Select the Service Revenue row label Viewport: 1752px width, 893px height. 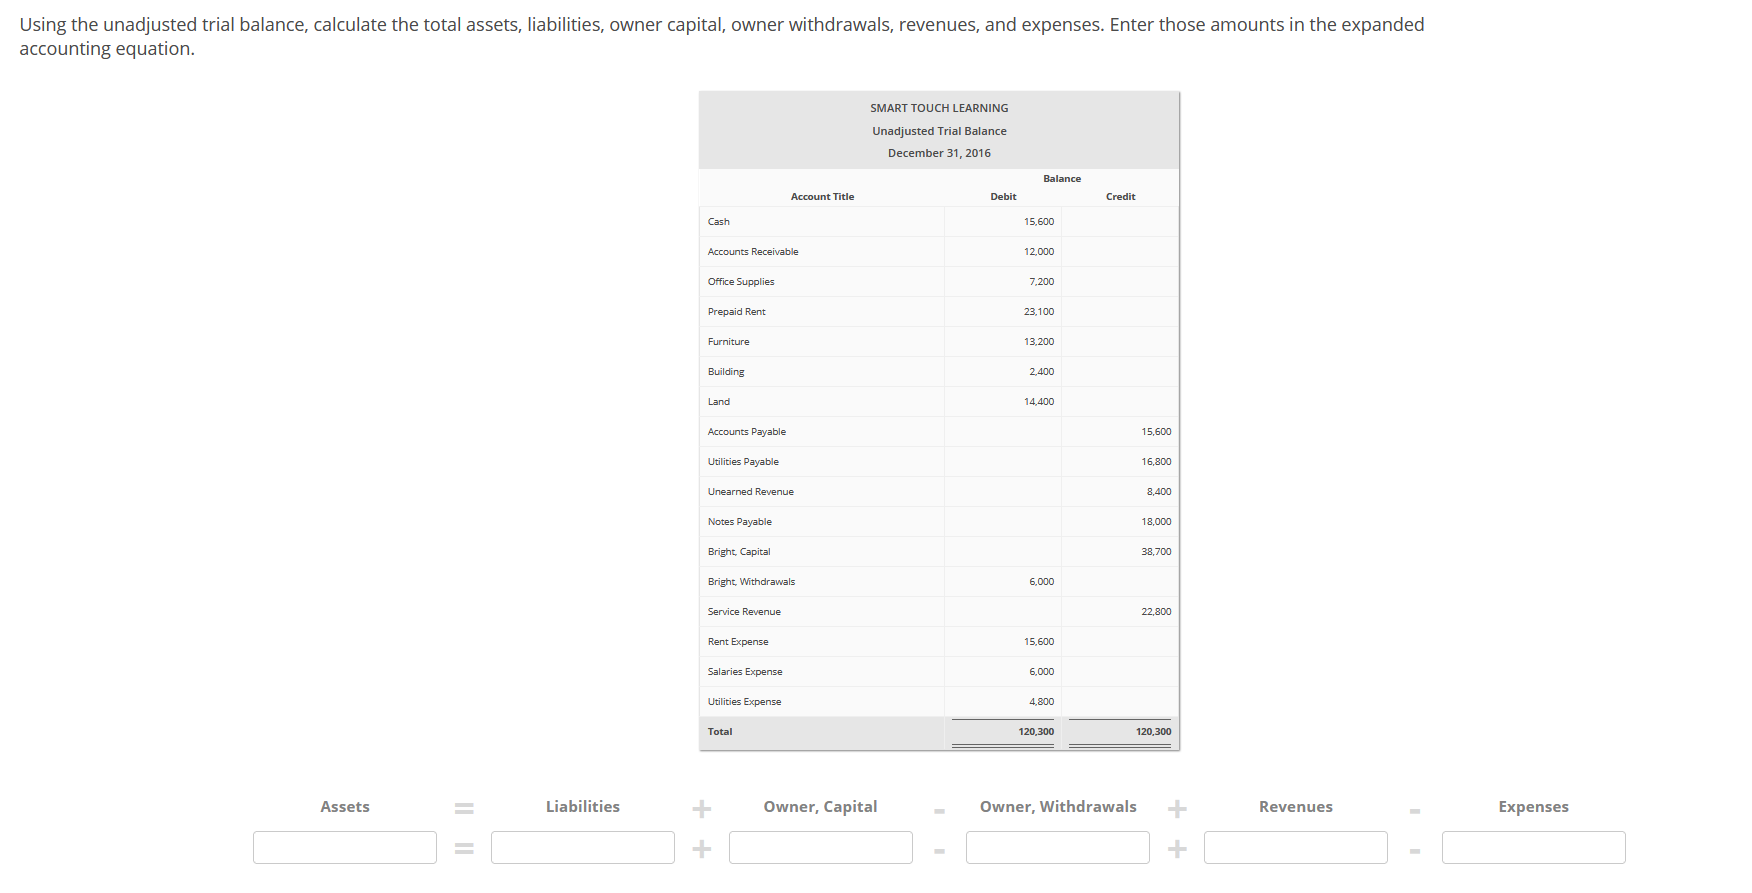click(x=744, y=612)
